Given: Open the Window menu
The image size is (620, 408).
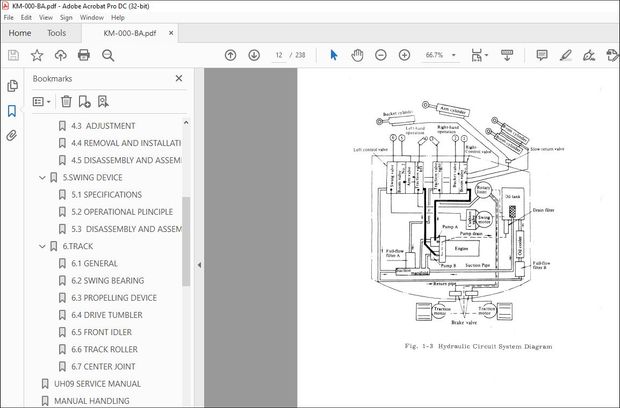Looking at the screenshot, I should (x=92, y=17).
